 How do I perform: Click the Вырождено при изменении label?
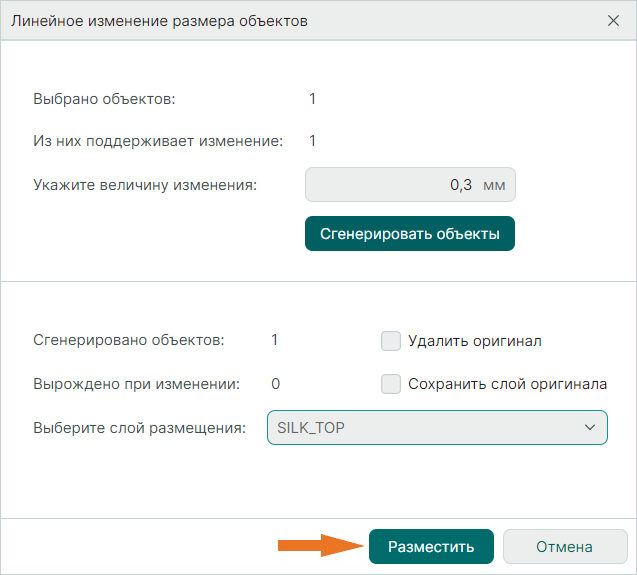(136, 383)
